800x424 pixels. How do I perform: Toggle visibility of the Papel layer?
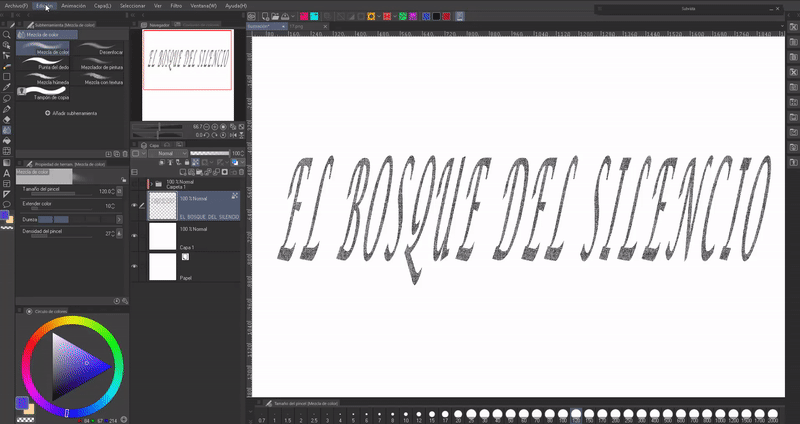click(135, 267)
